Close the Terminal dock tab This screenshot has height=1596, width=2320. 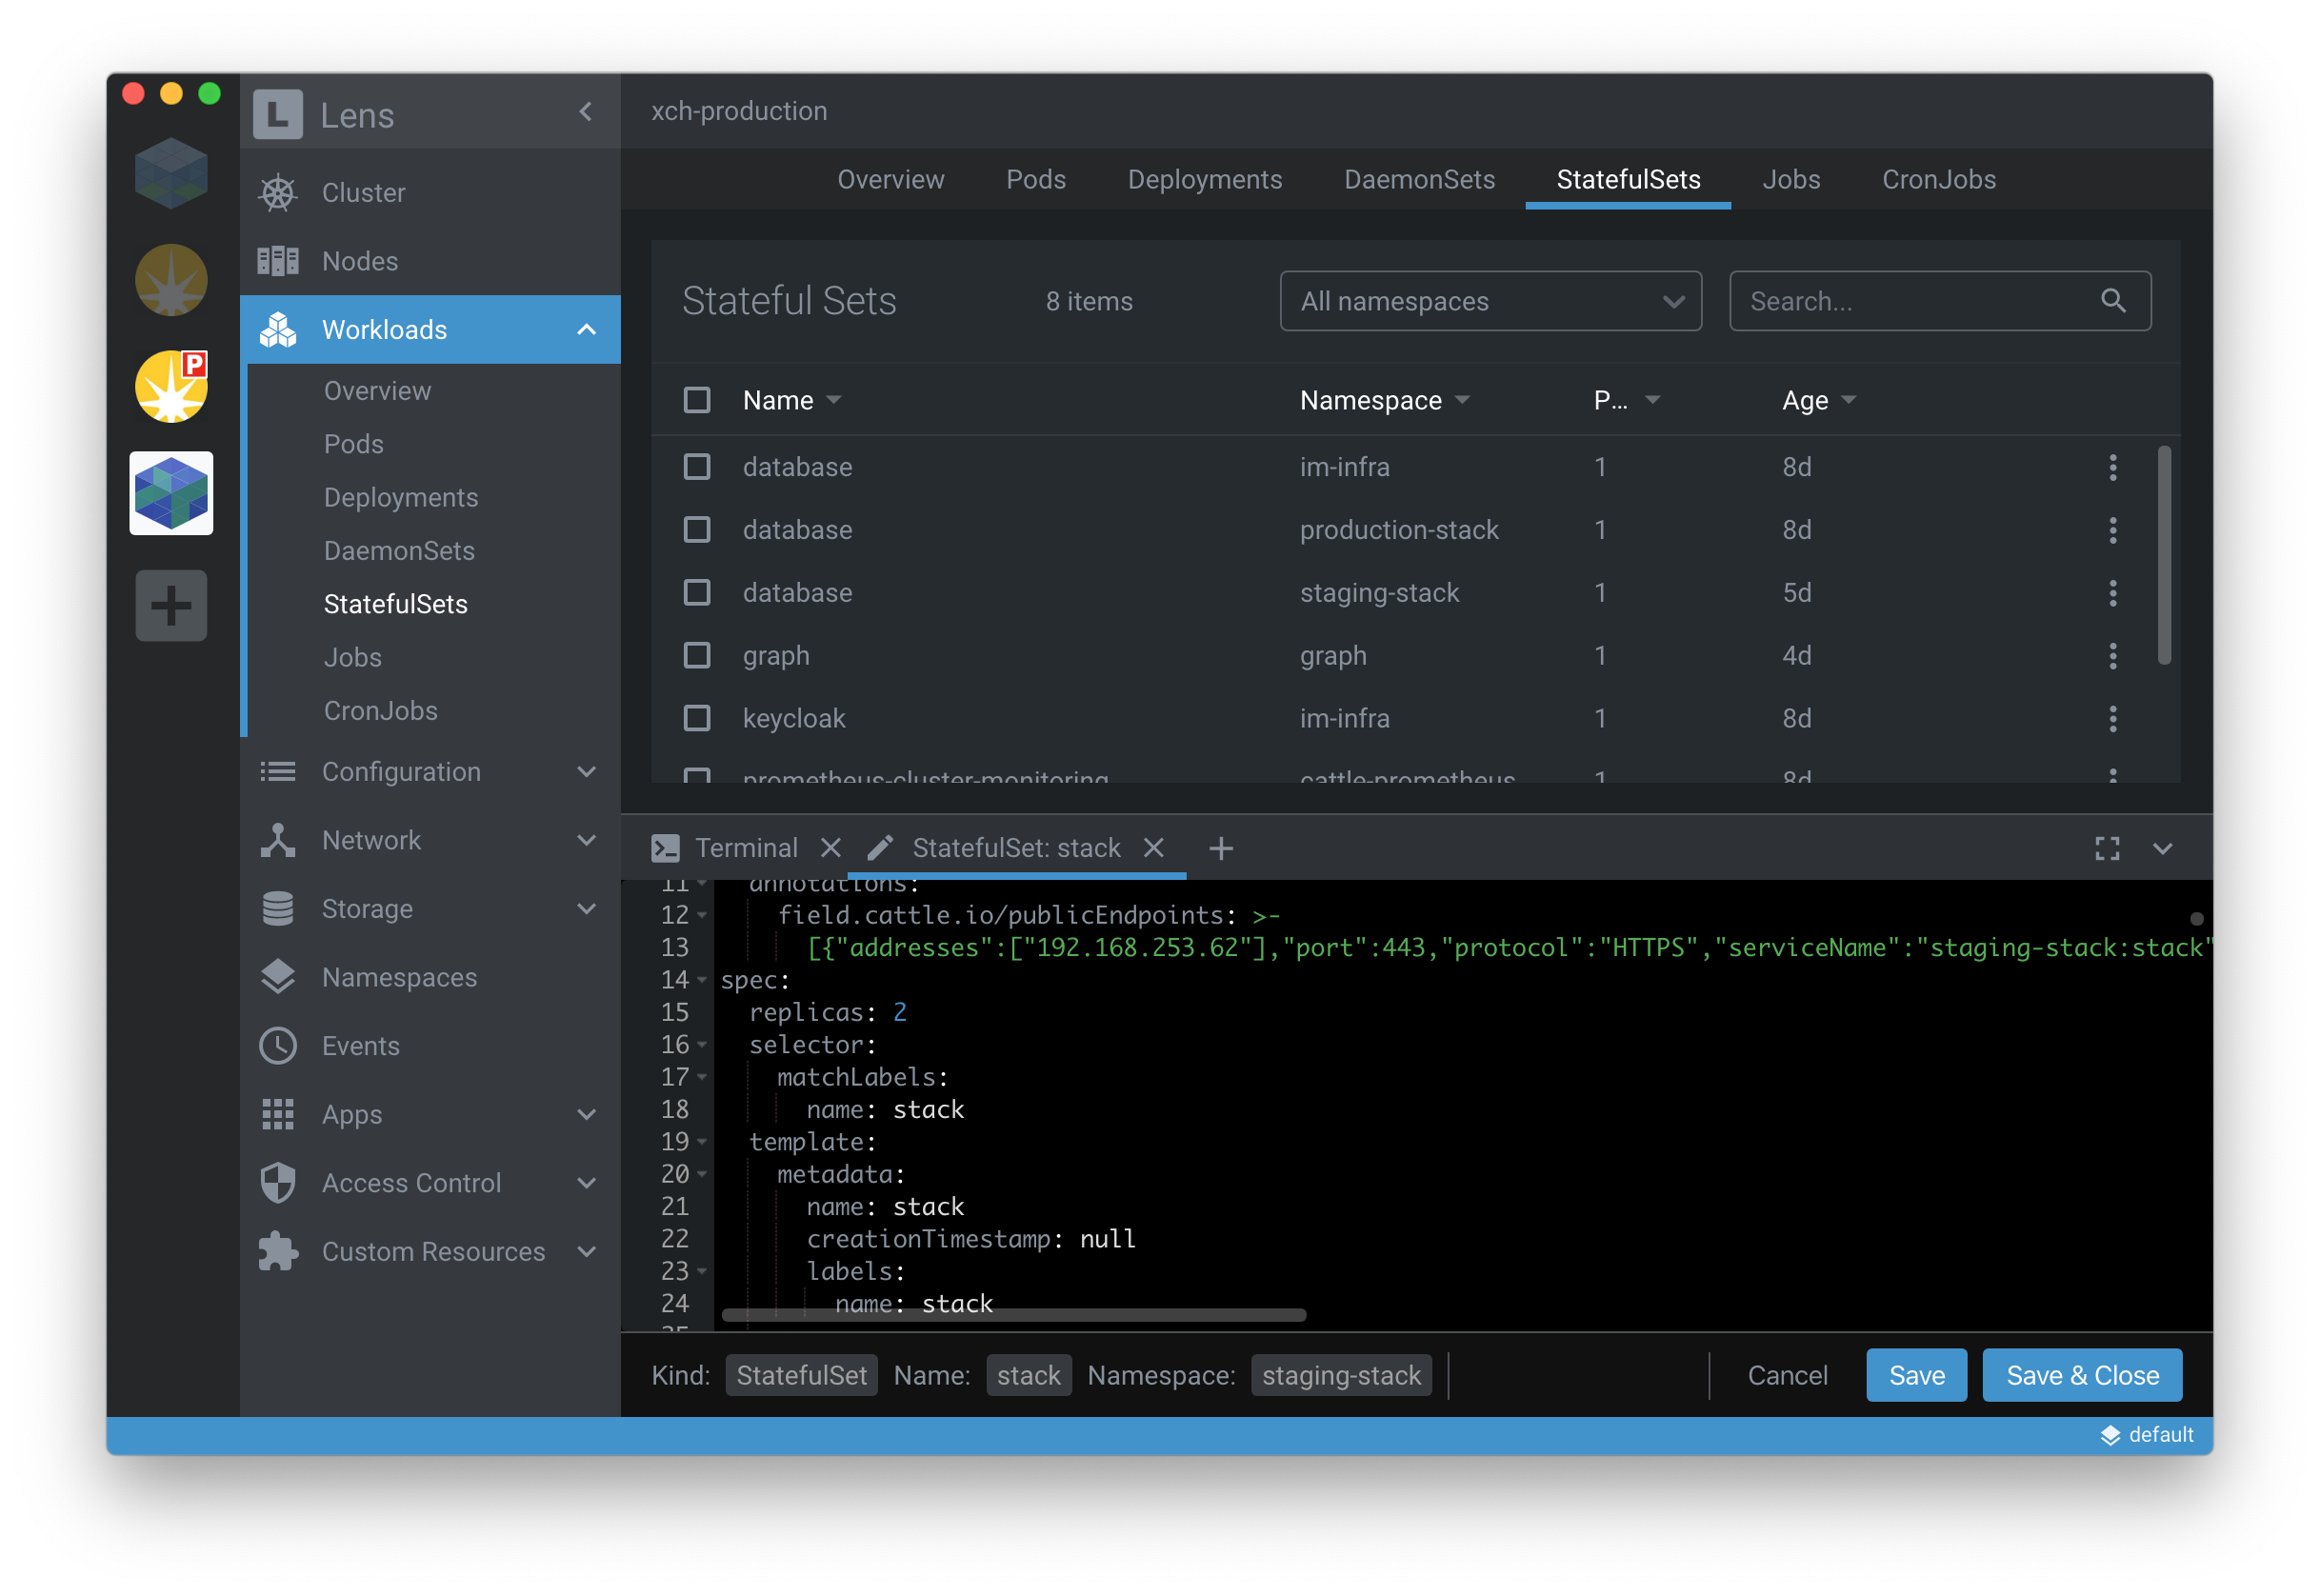coord(830,848)
